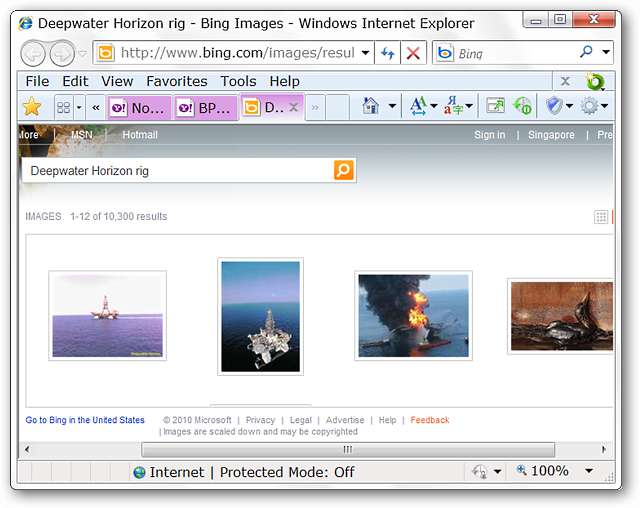The image size is (640, 508).
Task: Click the translate language icon
Action: [453, 106]
